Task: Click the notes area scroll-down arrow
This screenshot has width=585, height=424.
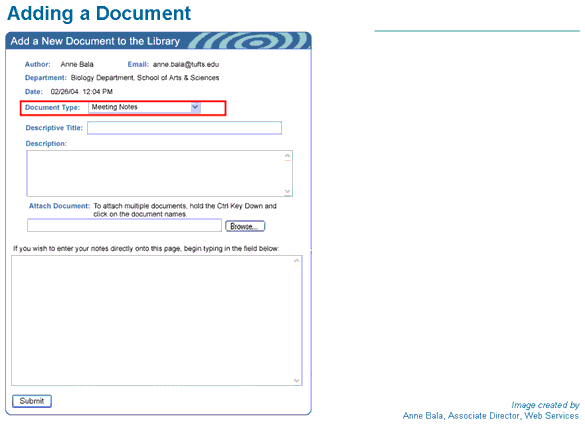Action: click(x=297, y=380)
